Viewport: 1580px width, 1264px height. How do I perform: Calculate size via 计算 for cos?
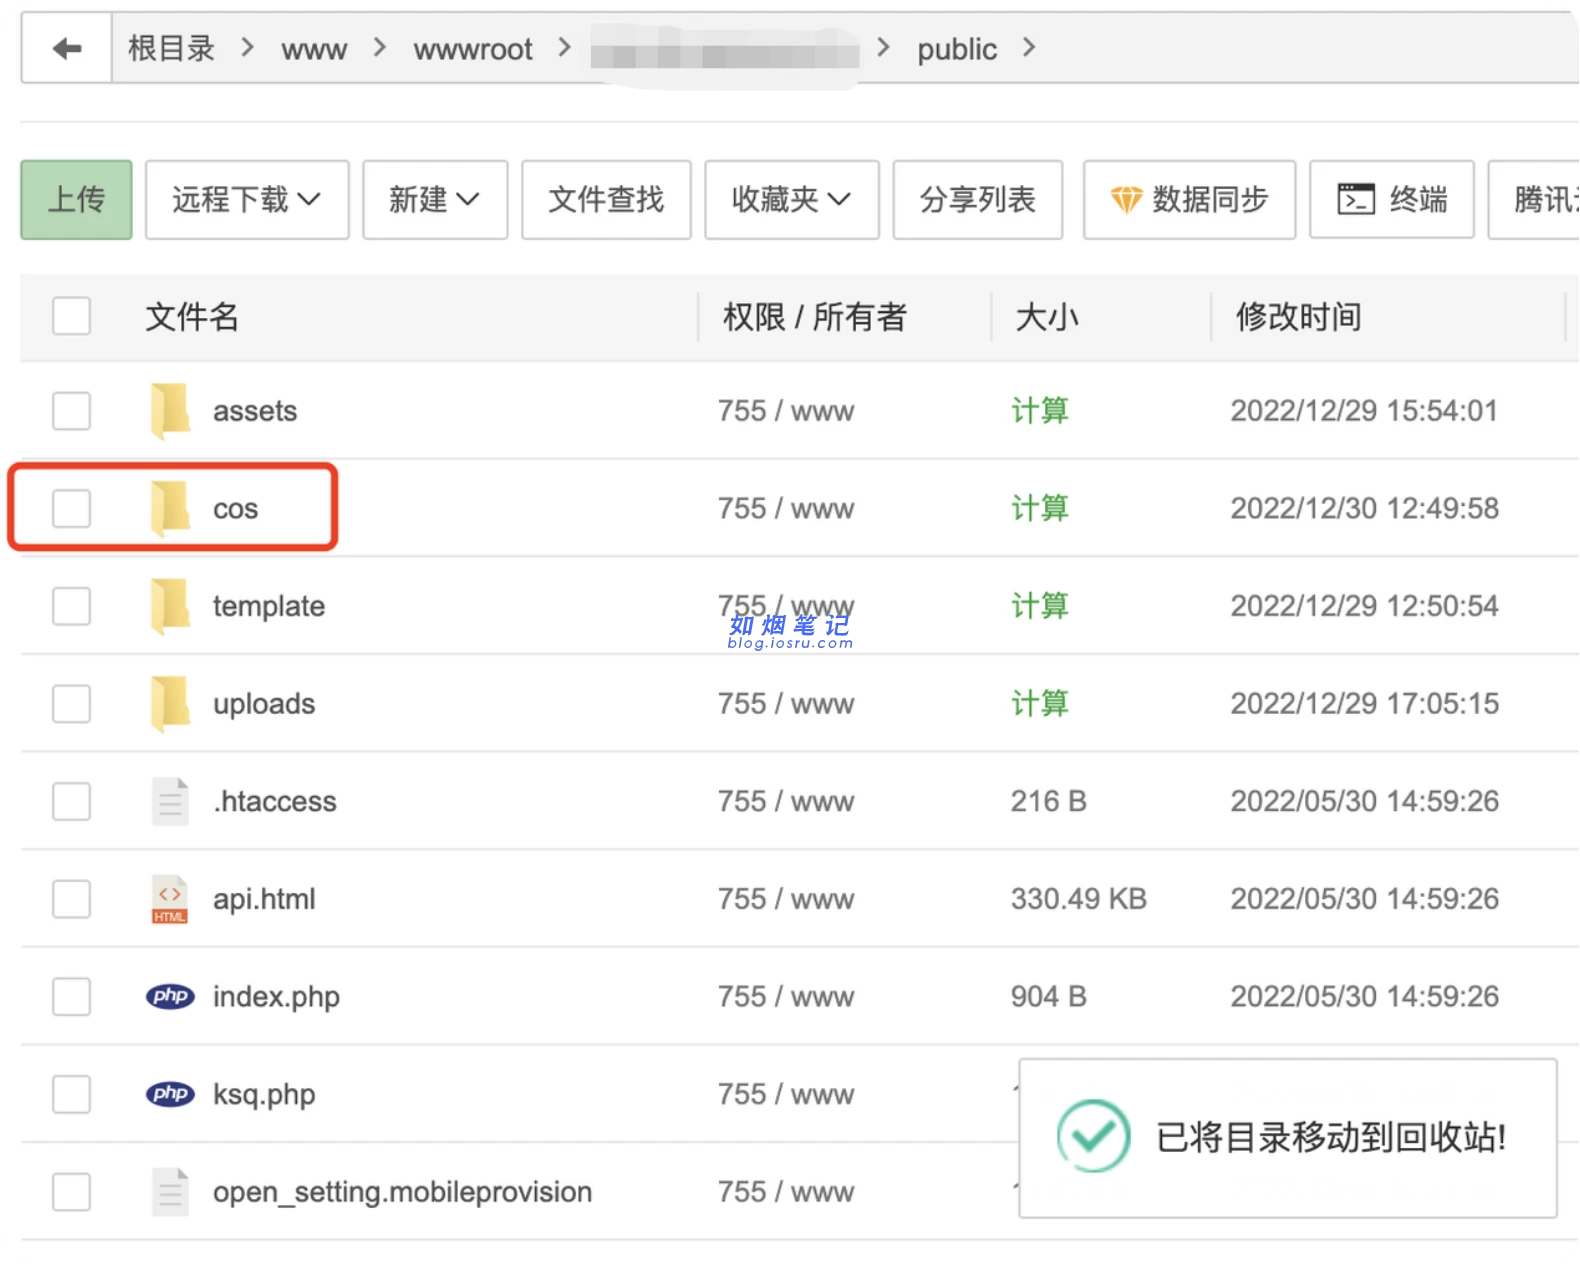(1040, 508)
